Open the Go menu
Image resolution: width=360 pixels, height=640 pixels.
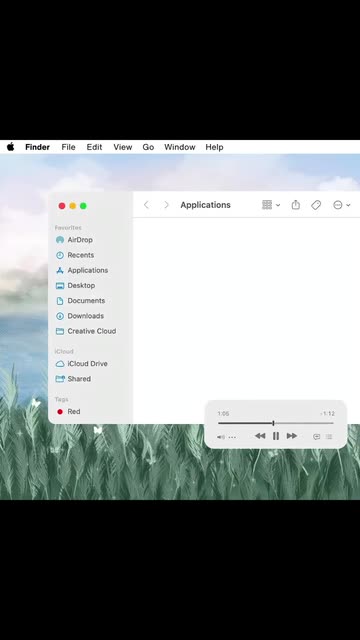coord(148,147)
